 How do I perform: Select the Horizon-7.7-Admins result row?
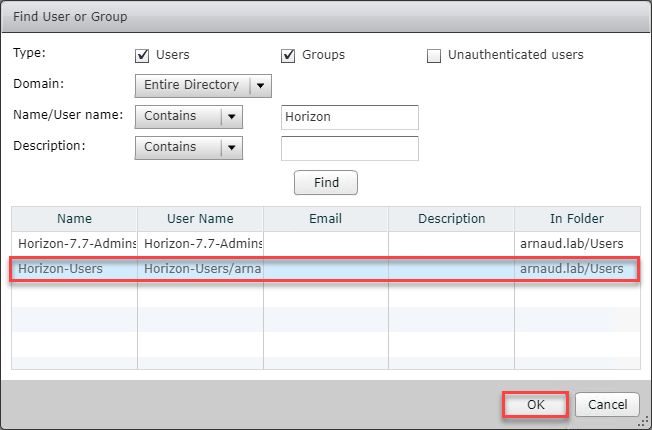pos(74,243)
